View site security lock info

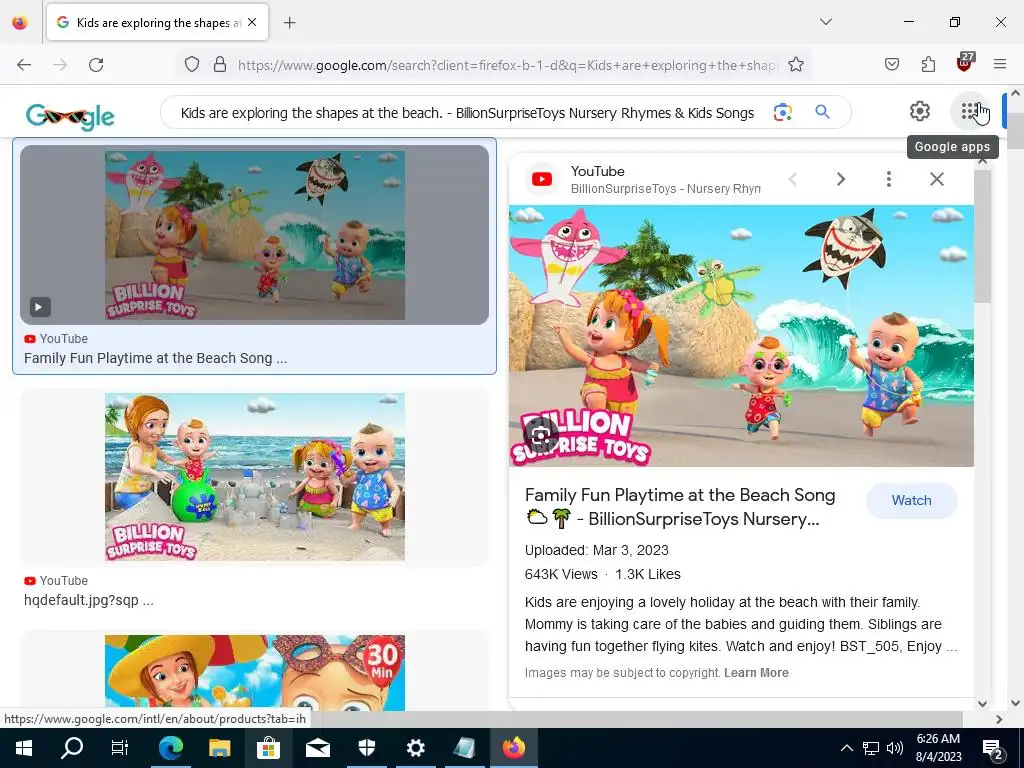220,65
